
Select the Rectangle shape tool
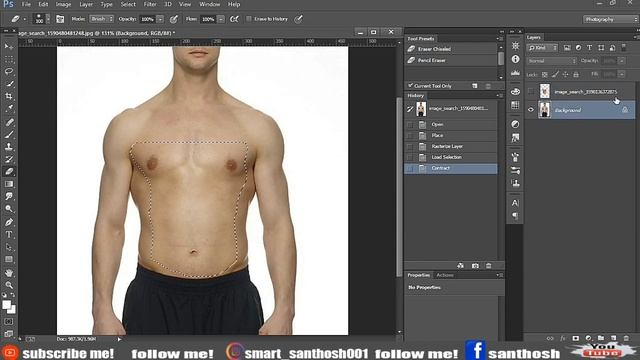tap(9, 260)
